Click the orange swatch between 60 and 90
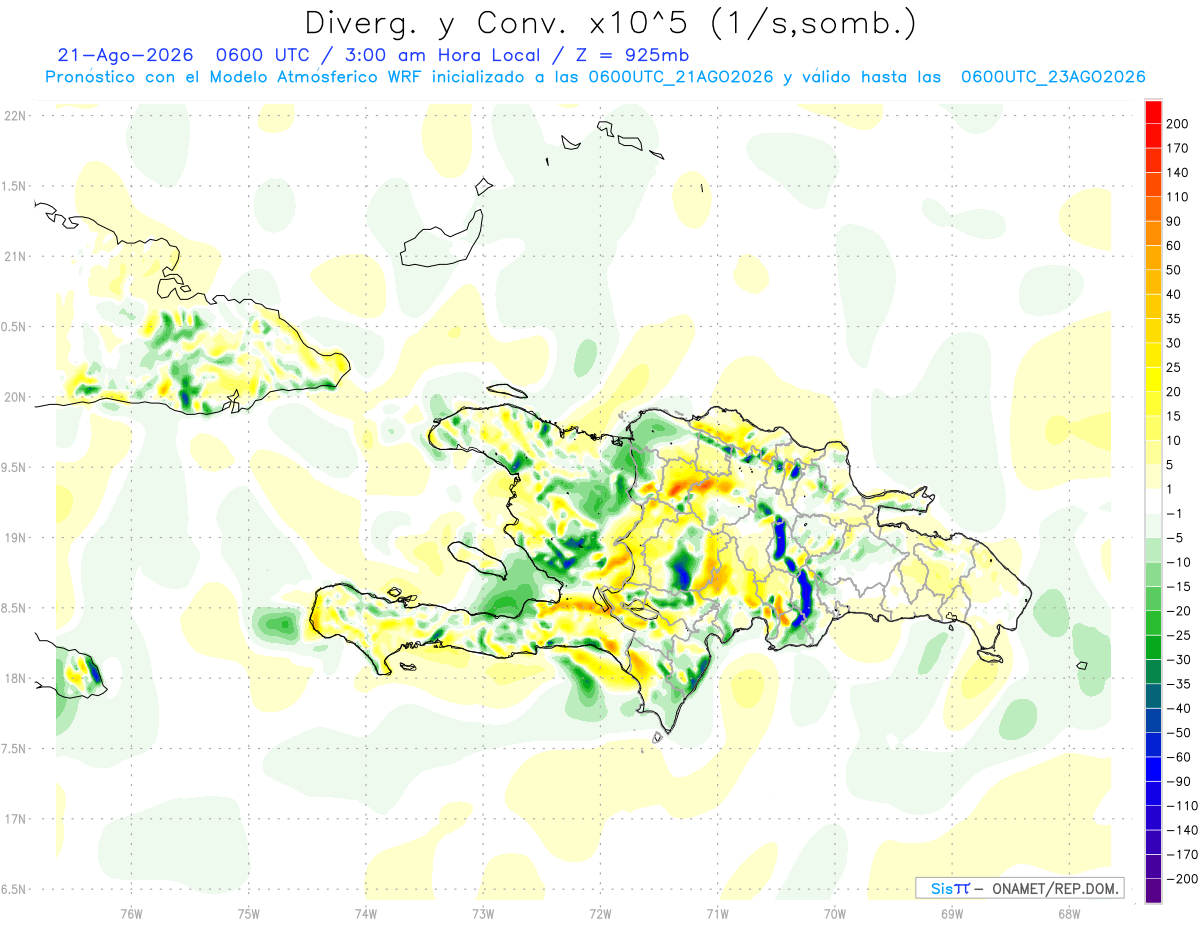This screenshot has width=1200, height=927. point(1153,234)
